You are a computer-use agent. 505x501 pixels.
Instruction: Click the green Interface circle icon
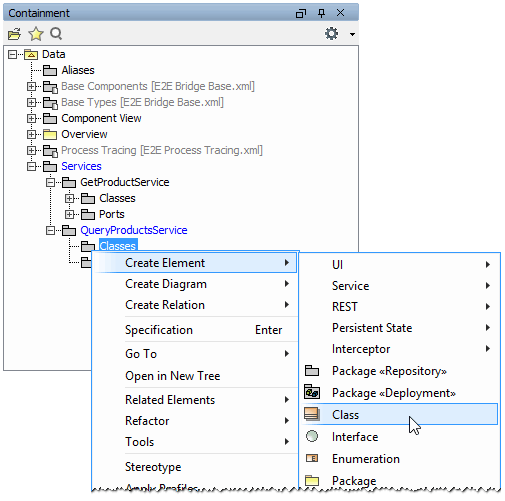point(312,436)
